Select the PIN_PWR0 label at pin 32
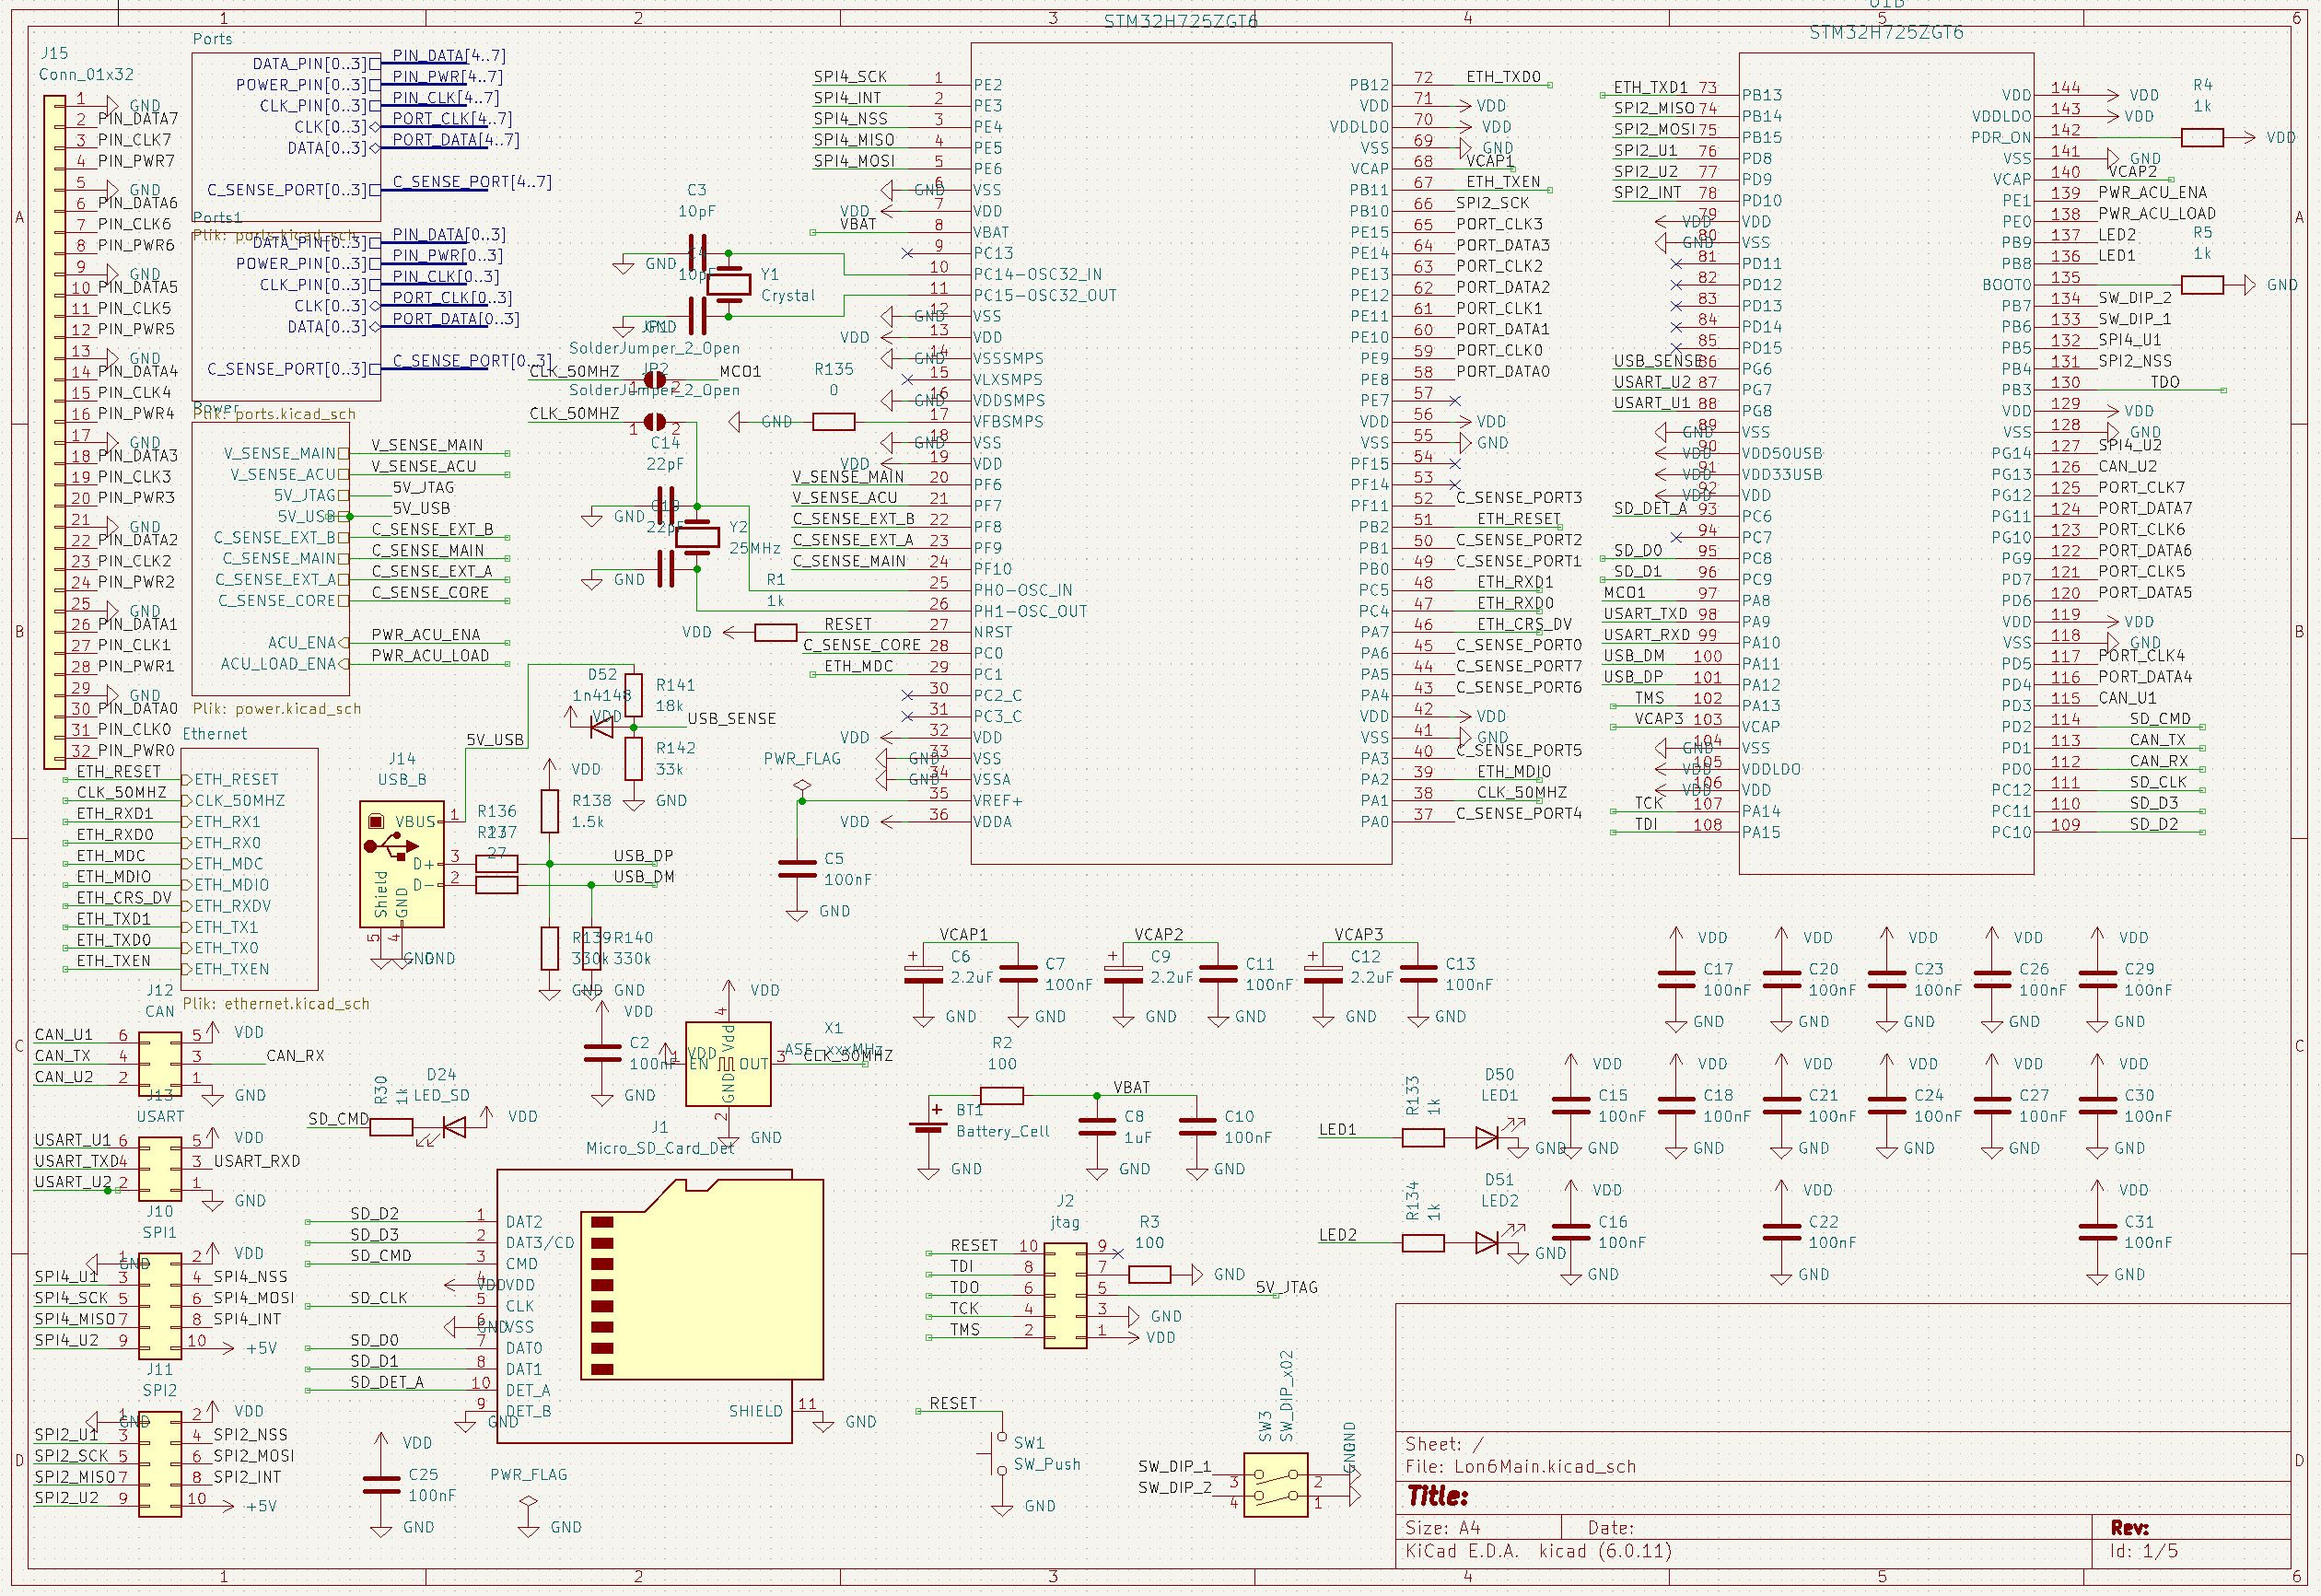 coord(136,750)
